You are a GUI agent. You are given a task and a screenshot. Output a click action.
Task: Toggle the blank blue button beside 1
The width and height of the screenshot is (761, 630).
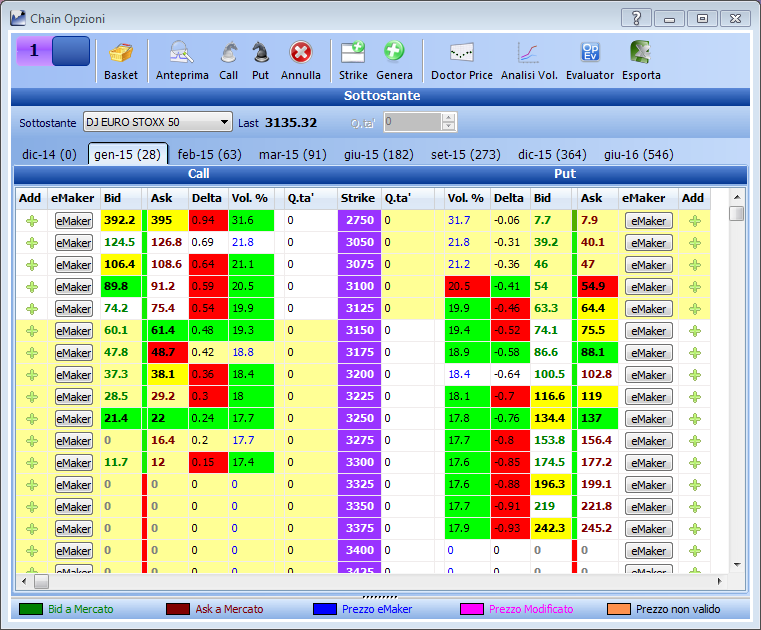pyautogui.click(x=71, y=51)
